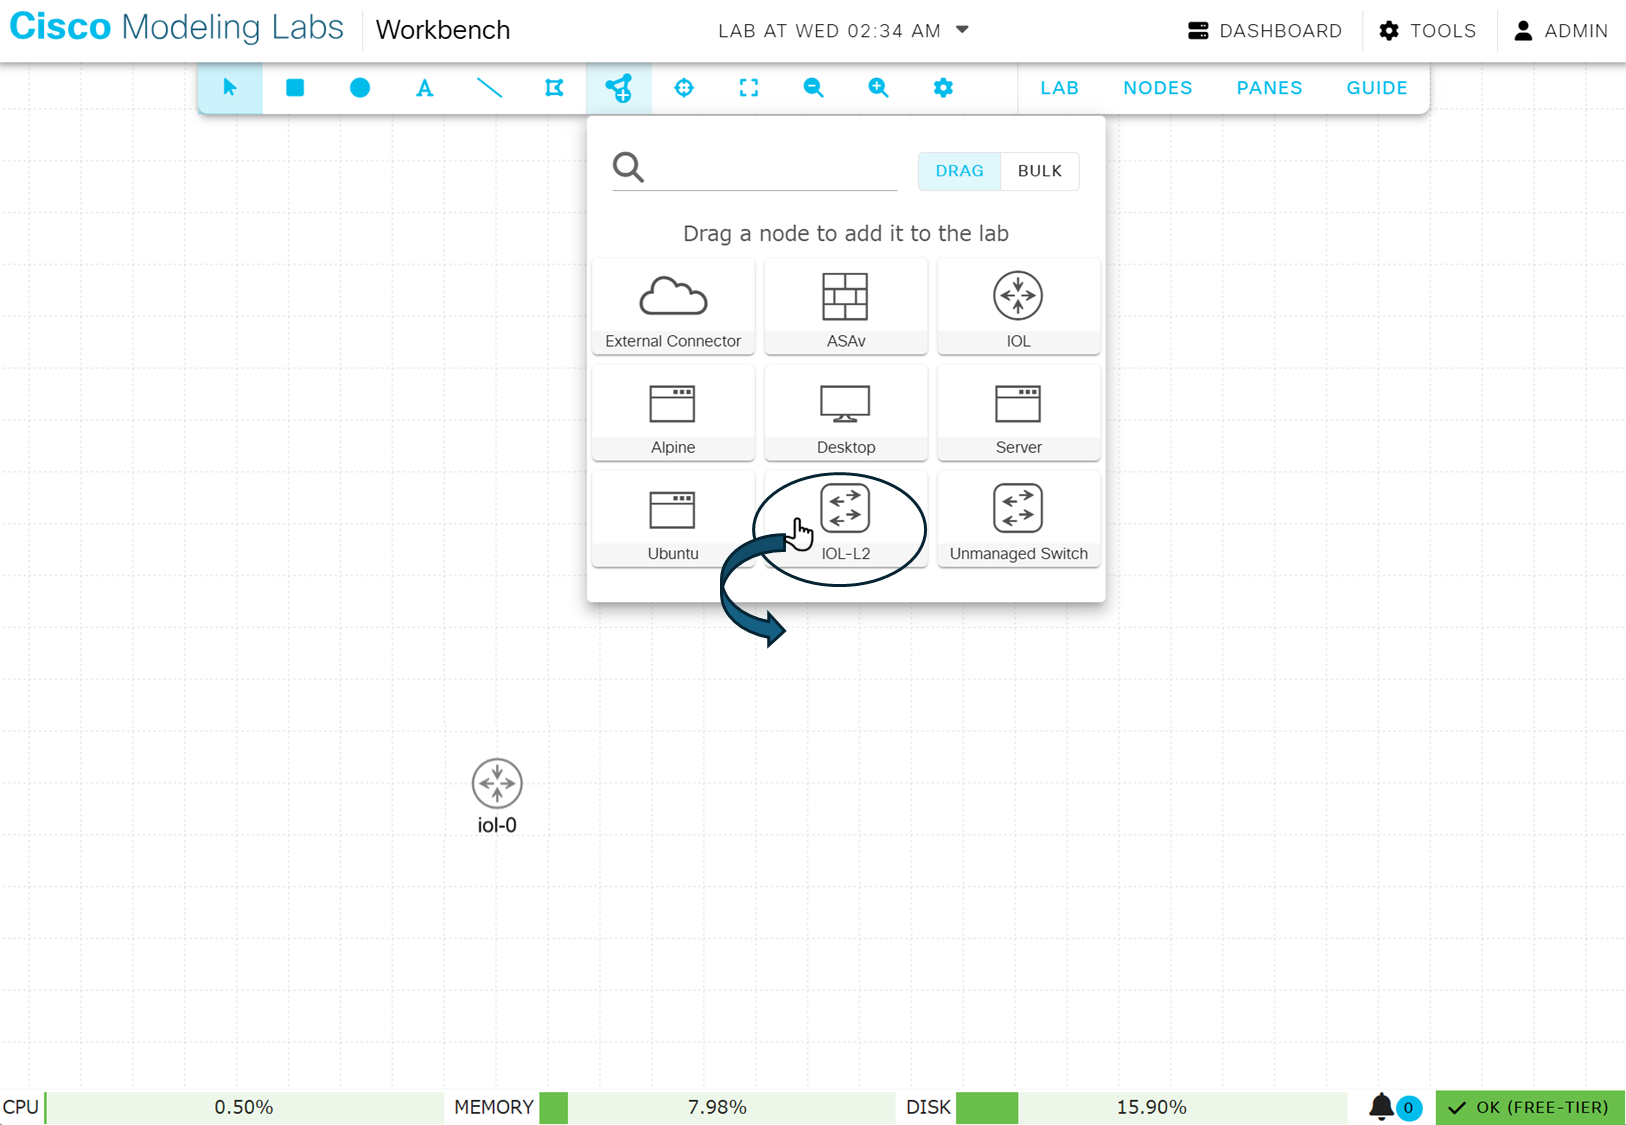Viewport: 1626px width, 1125px height.
Task: Select the line annotation tool
Action: tap(489, 88)
